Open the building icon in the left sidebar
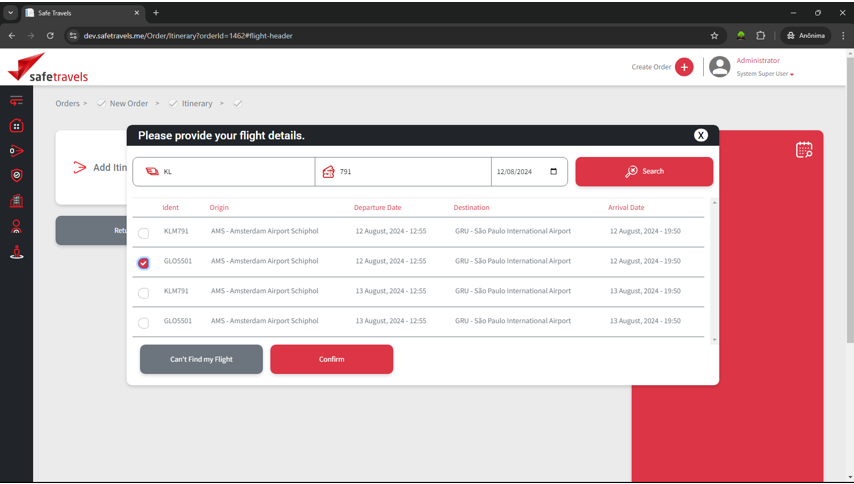 (x=16, y=201)
